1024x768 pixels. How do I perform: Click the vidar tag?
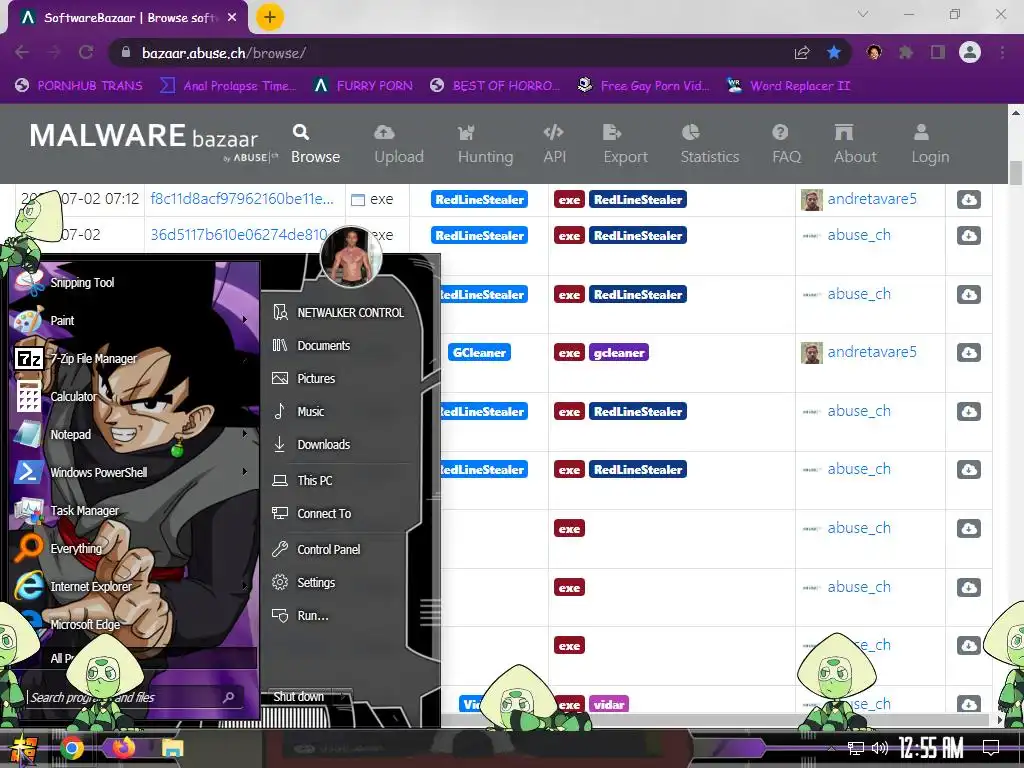609,704
